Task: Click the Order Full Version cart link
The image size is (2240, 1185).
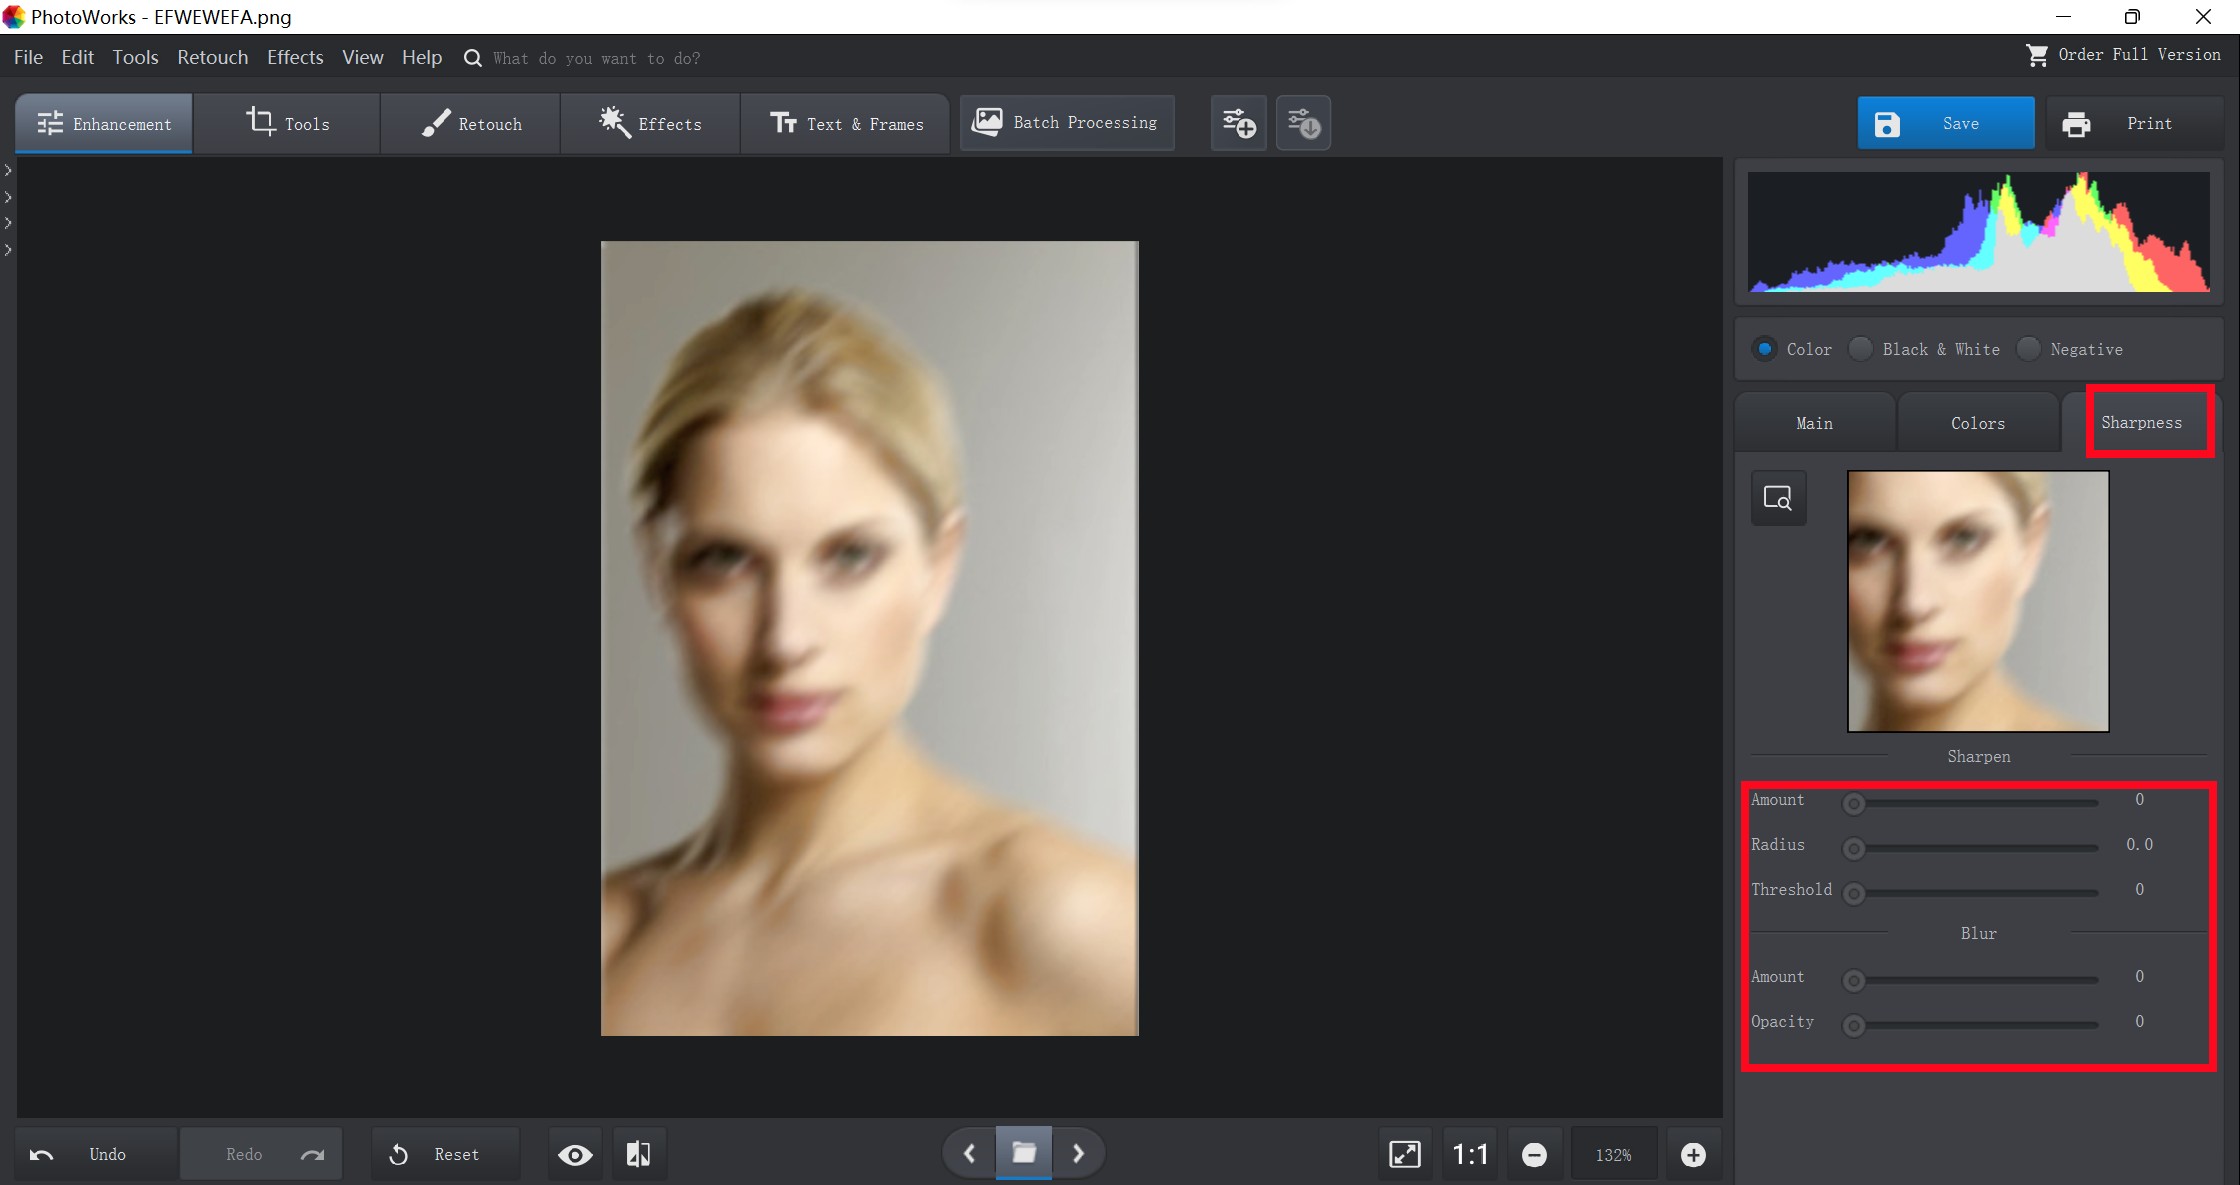Action: (2122, 55)
